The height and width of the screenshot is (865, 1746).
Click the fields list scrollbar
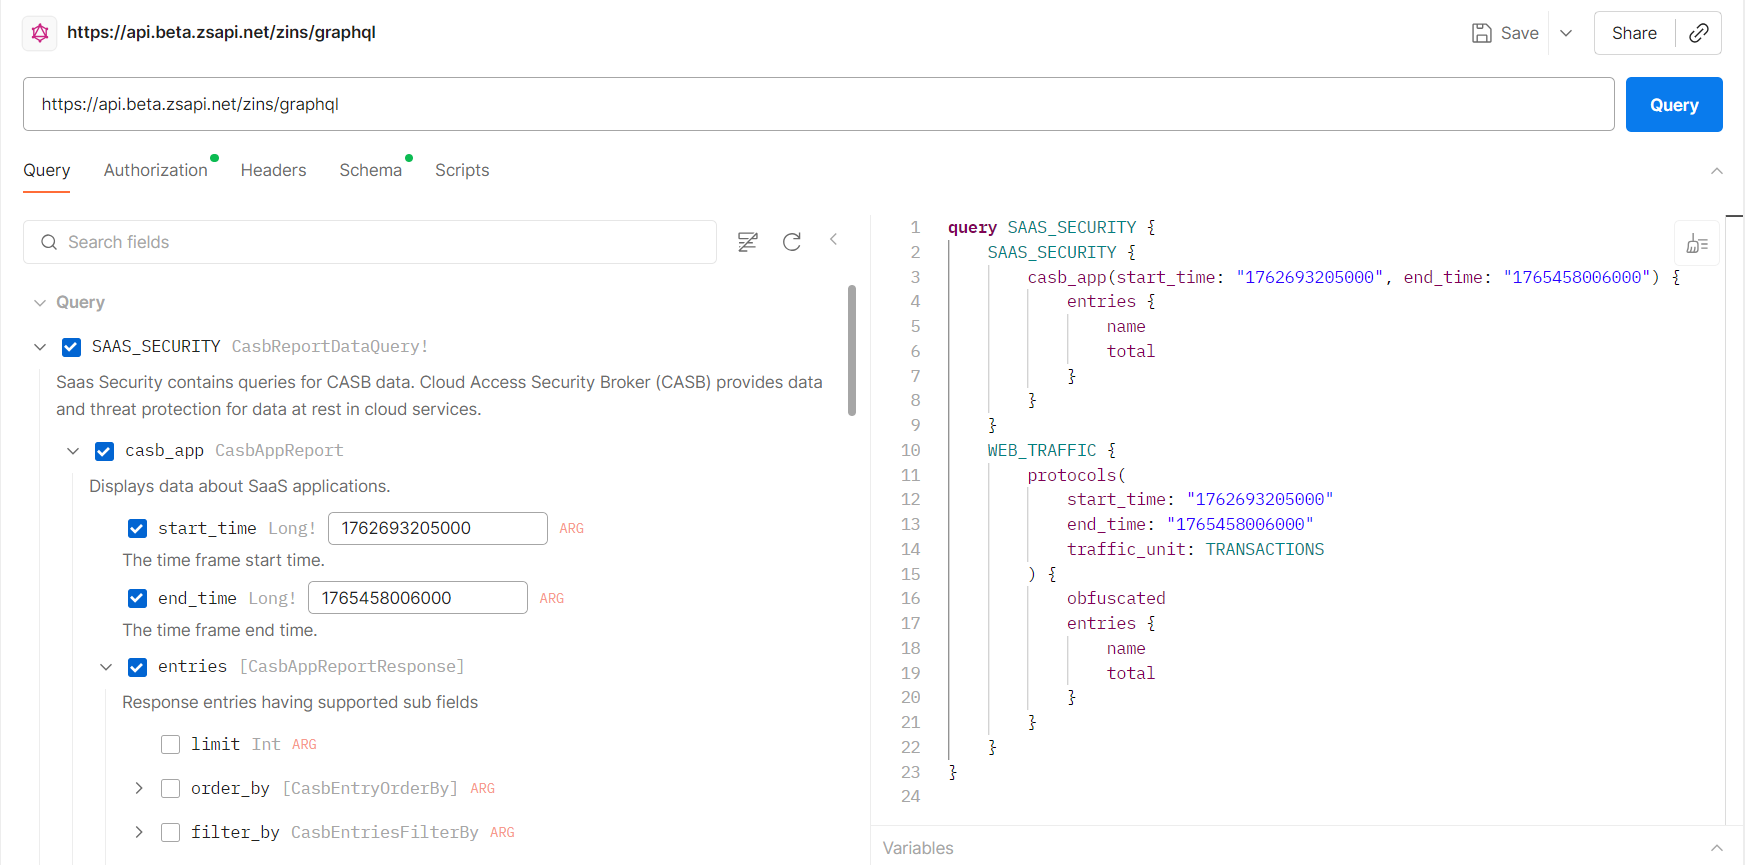(x=852, y=350)
